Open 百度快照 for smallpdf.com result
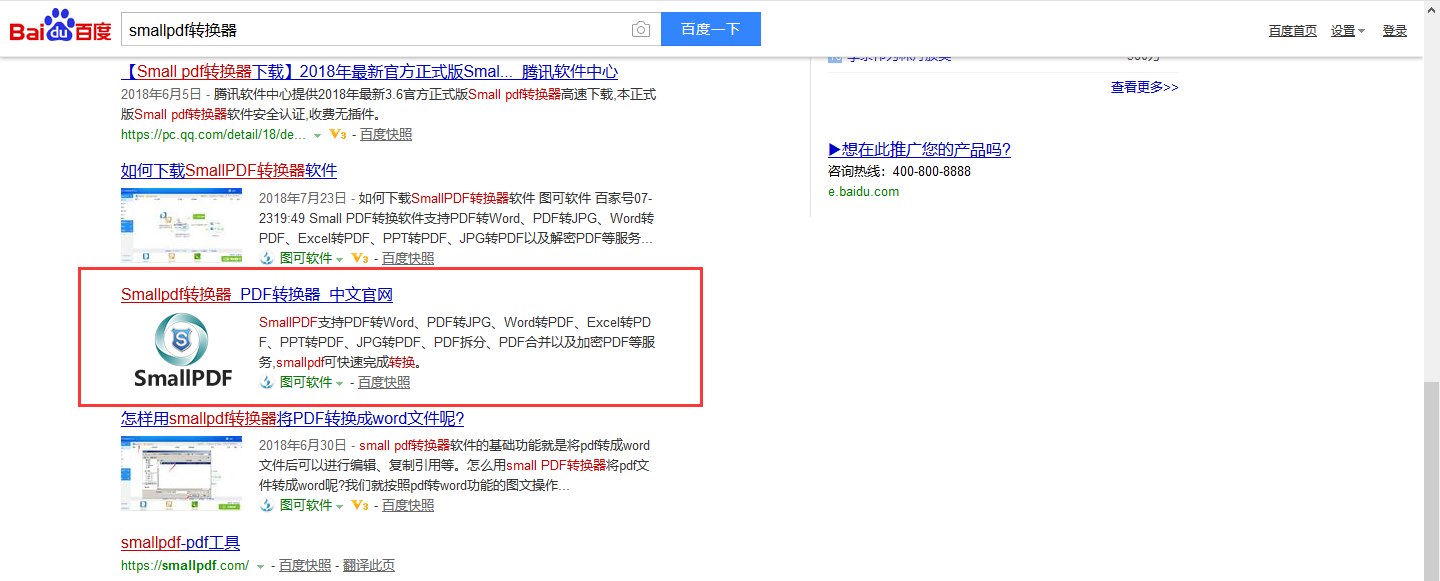The height and width of the screenshot is (581, 1440). tap(305, 565)
